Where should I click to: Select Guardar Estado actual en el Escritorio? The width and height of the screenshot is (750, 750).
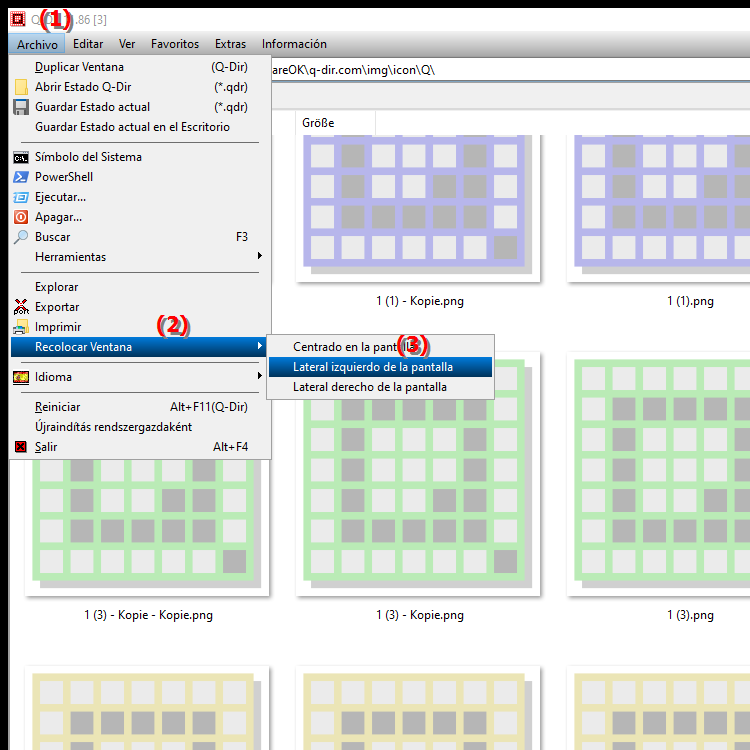click(141, 127)
